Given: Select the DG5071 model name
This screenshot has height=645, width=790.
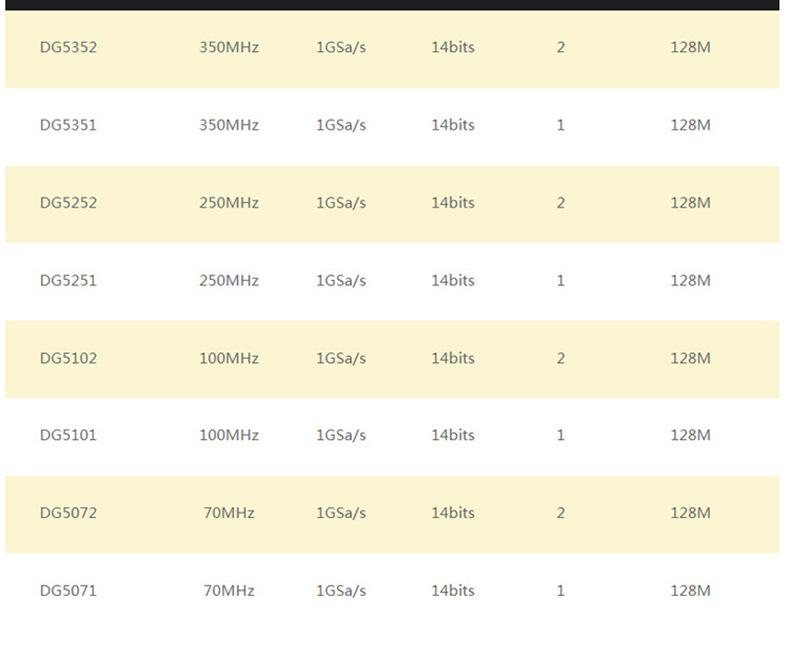Looking at the screenshot, I should [x=68, y=590].
